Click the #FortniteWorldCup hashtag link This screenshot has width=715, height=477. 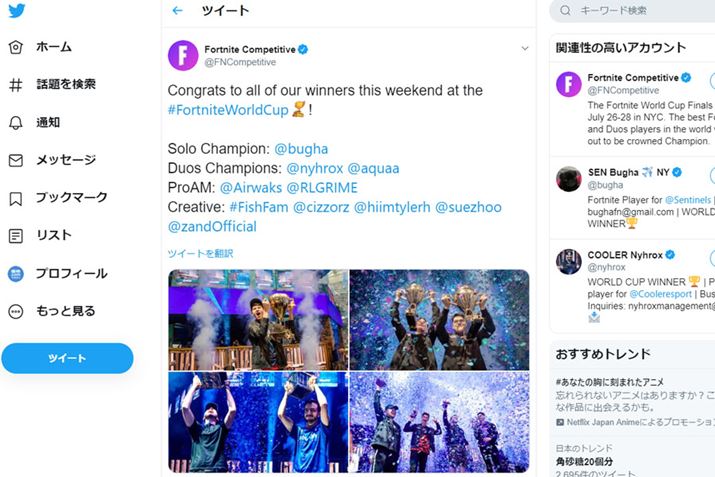pos(228,109)
